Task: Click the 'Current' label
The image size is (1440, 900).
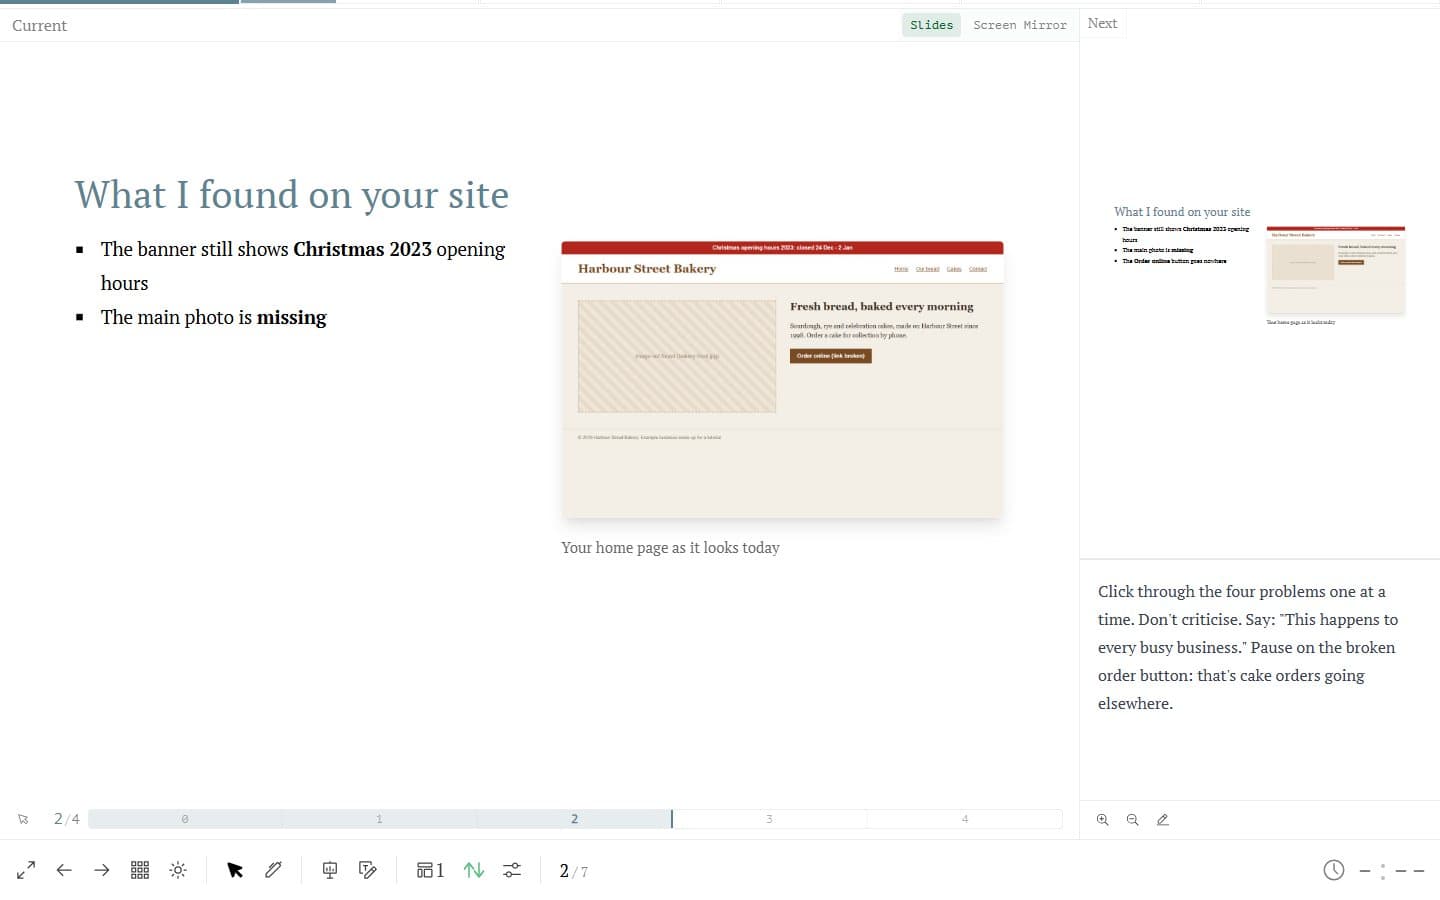Action: click(x=39, y=26)
